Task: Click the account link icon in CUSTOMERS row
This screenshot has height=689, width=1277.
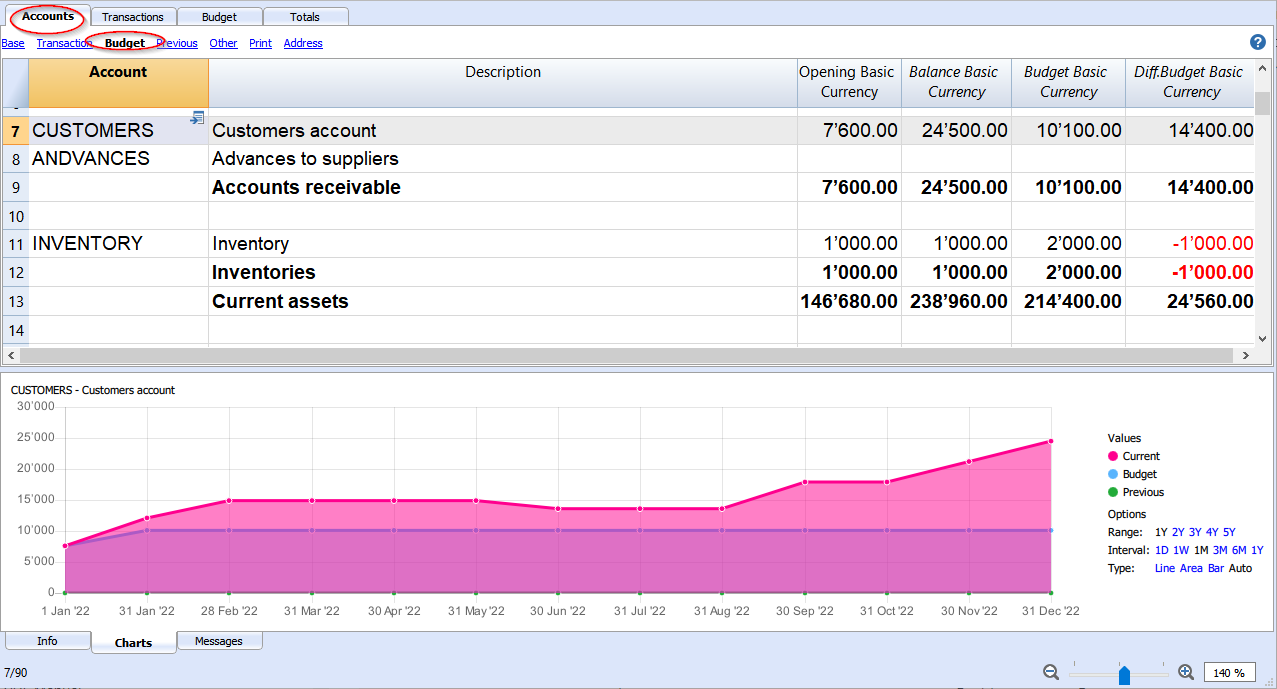Action: click(x=197, y=118)
